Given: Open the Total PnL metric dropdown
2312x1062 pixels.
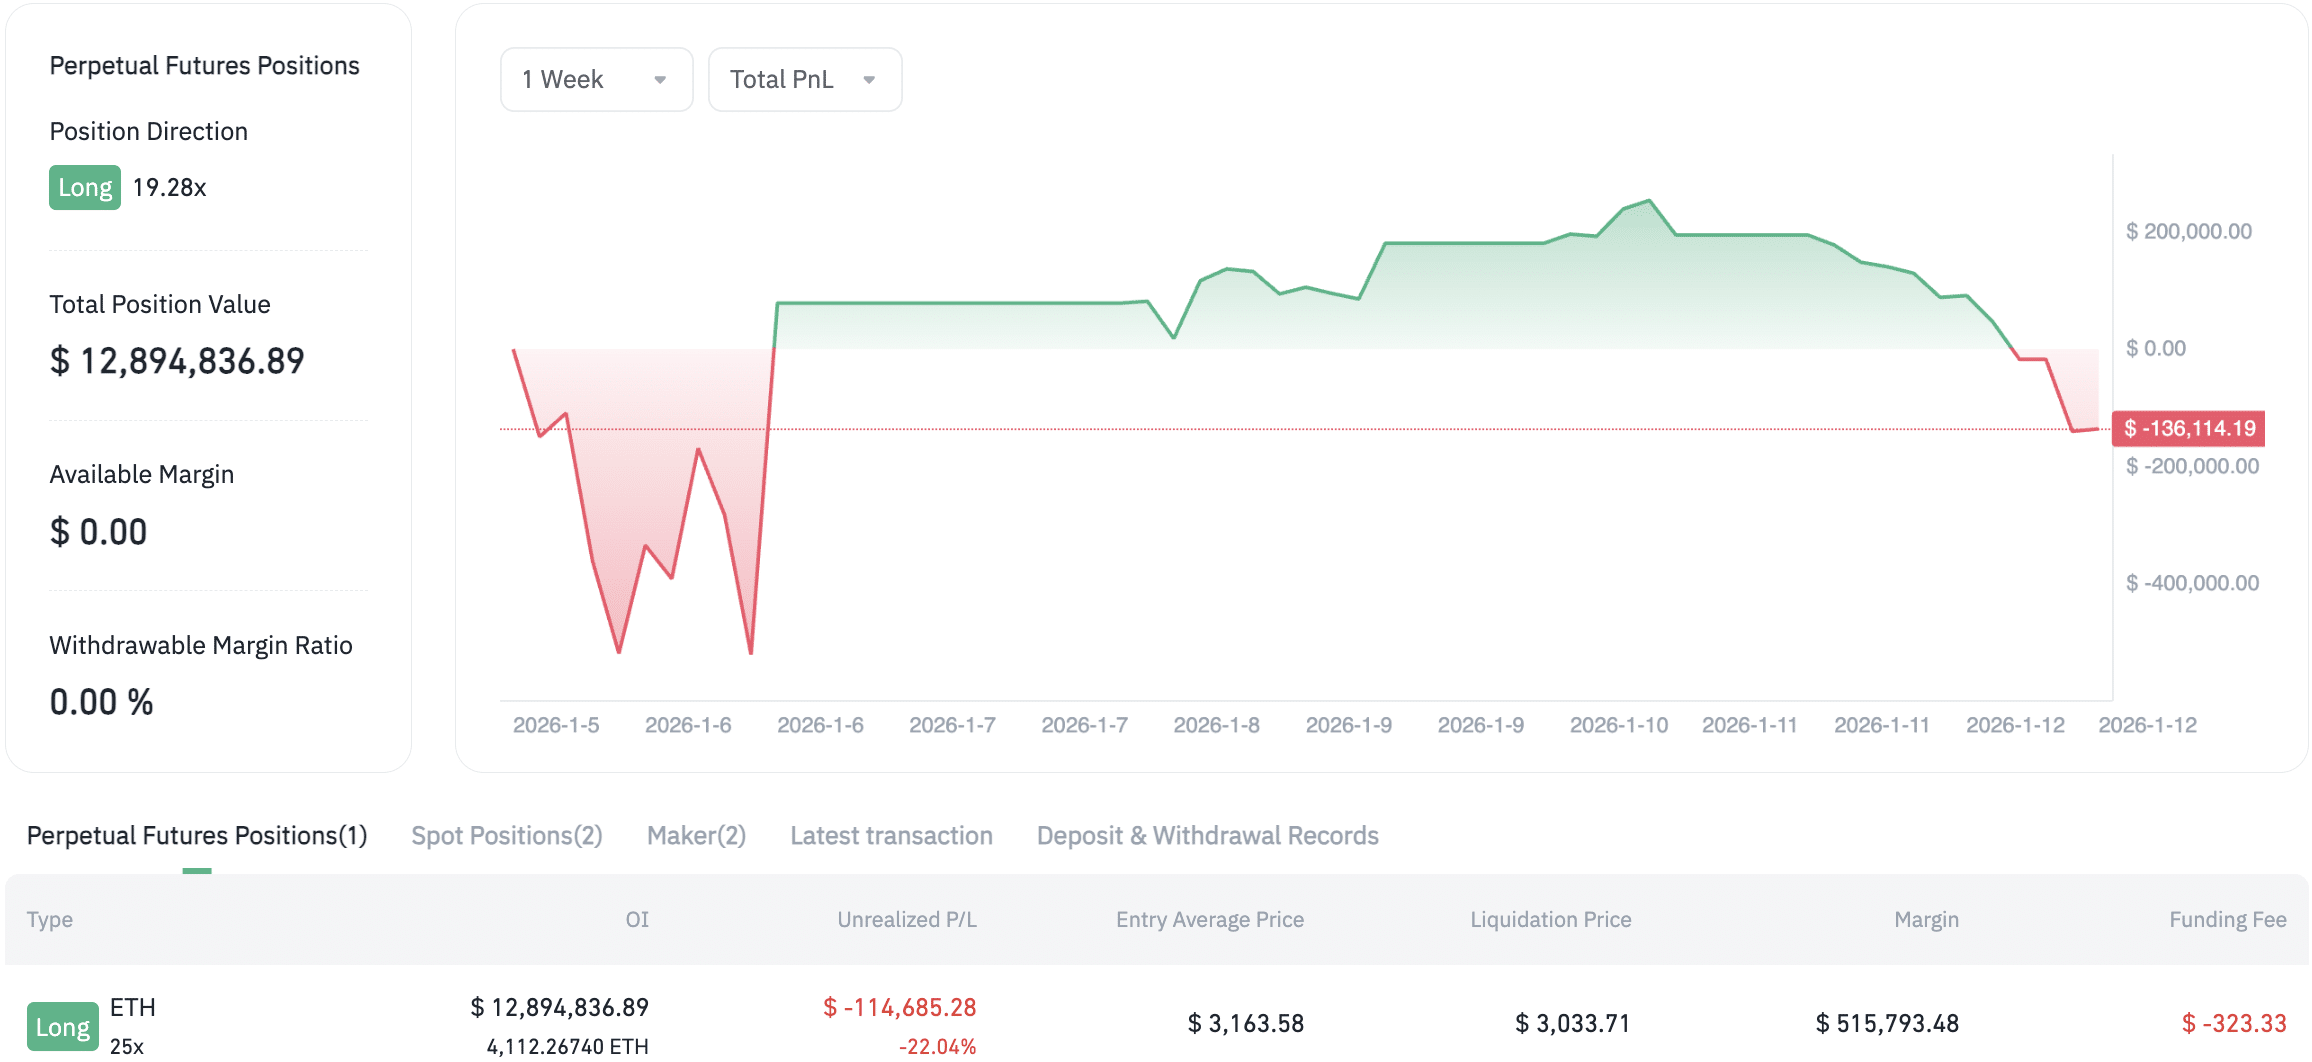Looking at the screenshot, I should [804, 79].
